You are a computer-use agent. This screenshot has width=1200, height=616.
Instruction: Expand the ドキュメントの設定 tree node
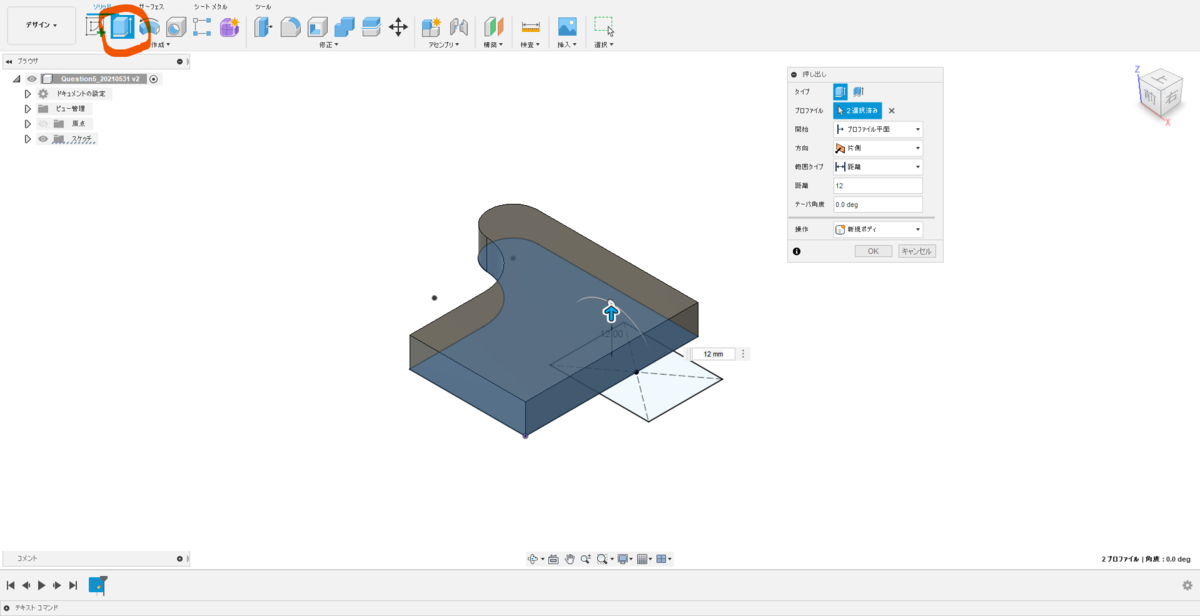[28, 93]
